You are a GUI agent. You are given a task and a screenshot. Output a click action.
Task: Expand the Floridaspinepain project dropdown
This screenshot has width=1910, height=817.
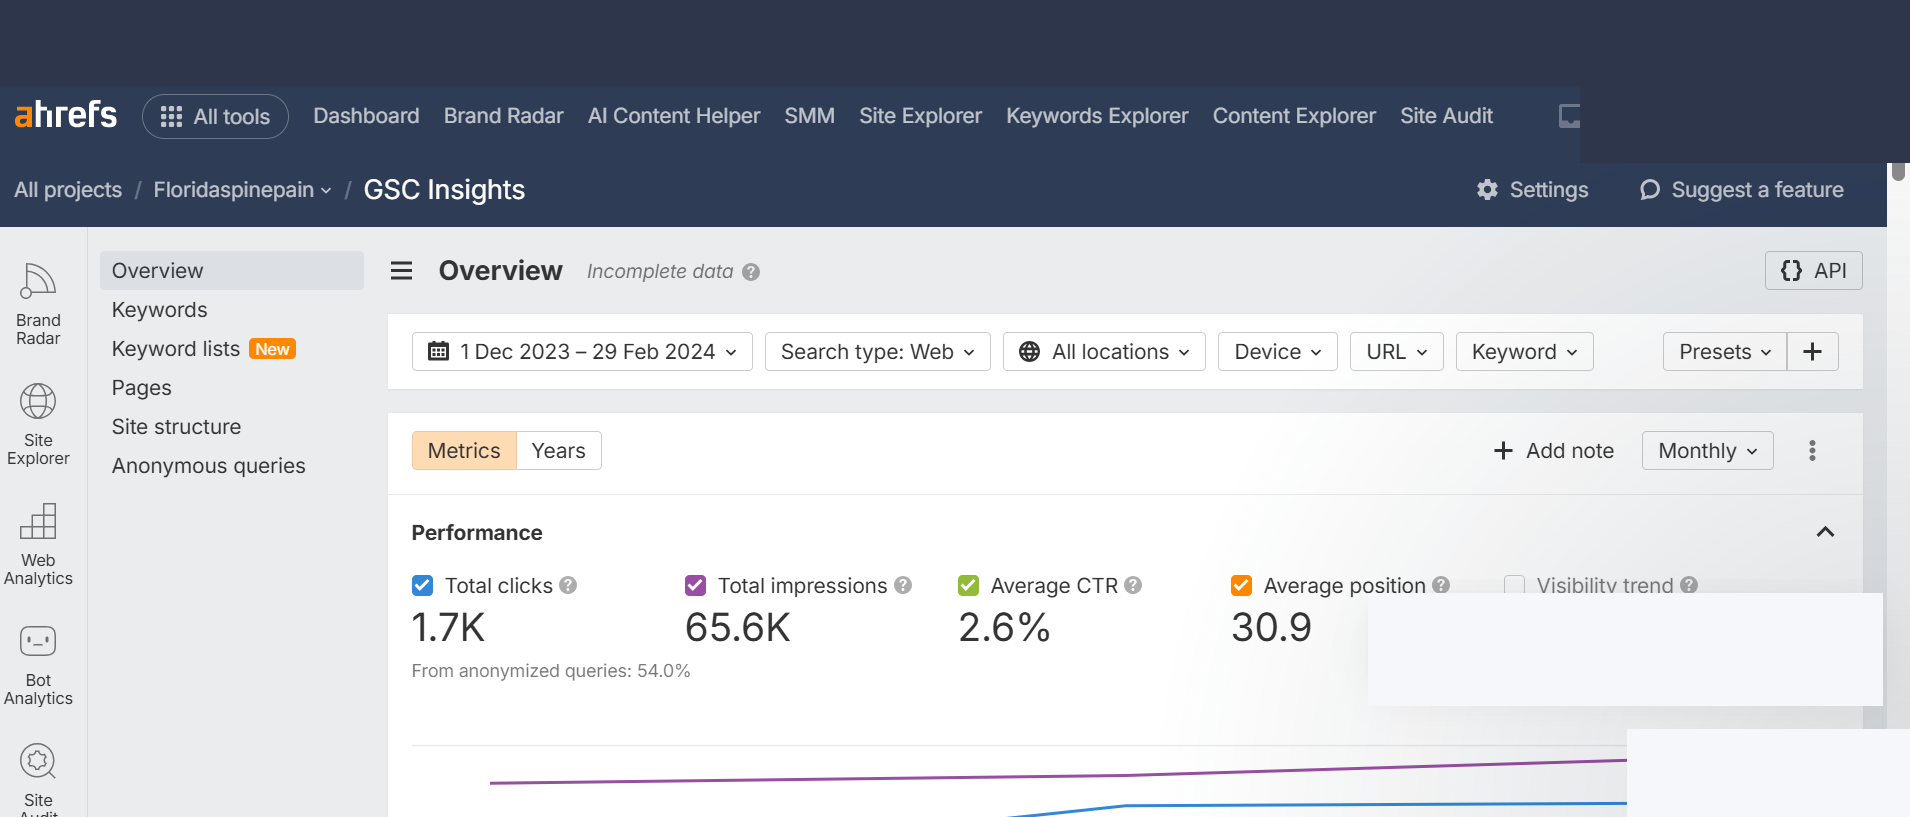pyautogui.click(x=242, y=190)
